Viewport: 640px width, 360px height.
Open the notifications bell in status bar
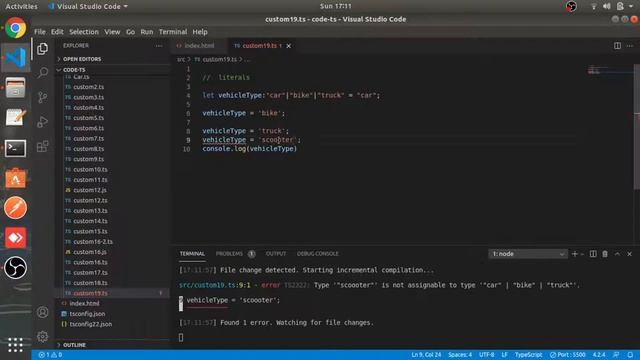(630, 355)
